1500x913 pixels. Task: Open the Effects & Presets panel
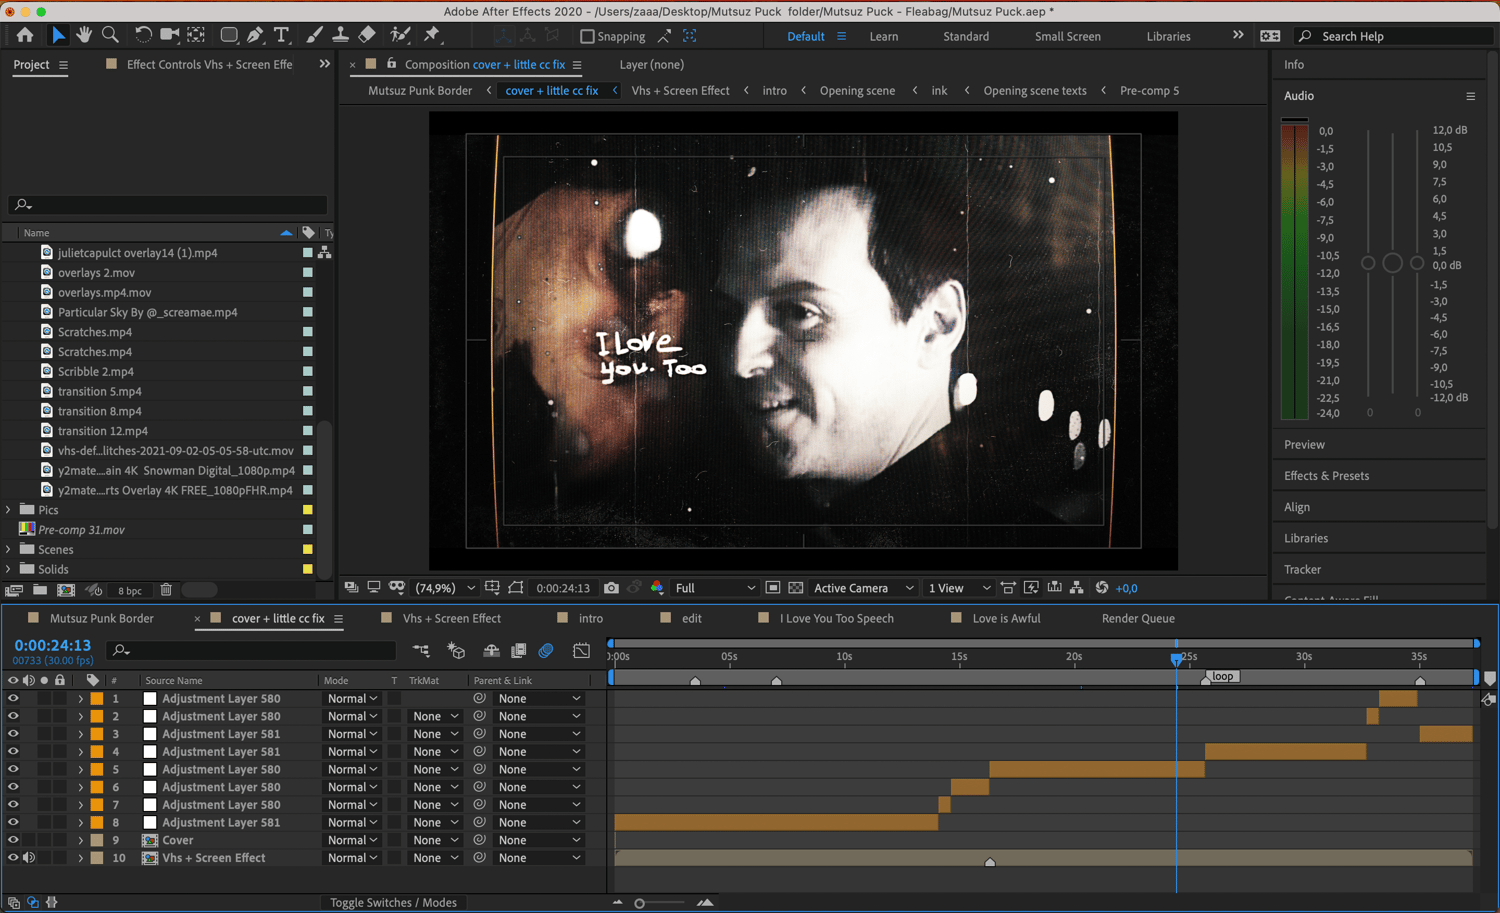pos(1326,476)
